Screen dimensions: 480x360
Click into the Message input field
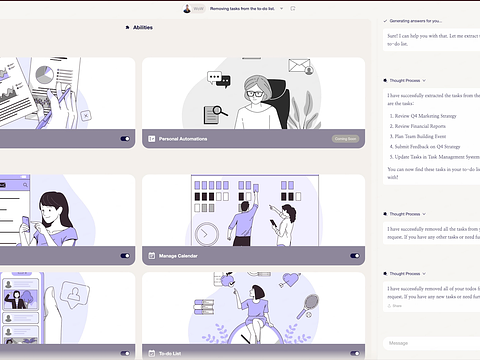tap(432, 343)
